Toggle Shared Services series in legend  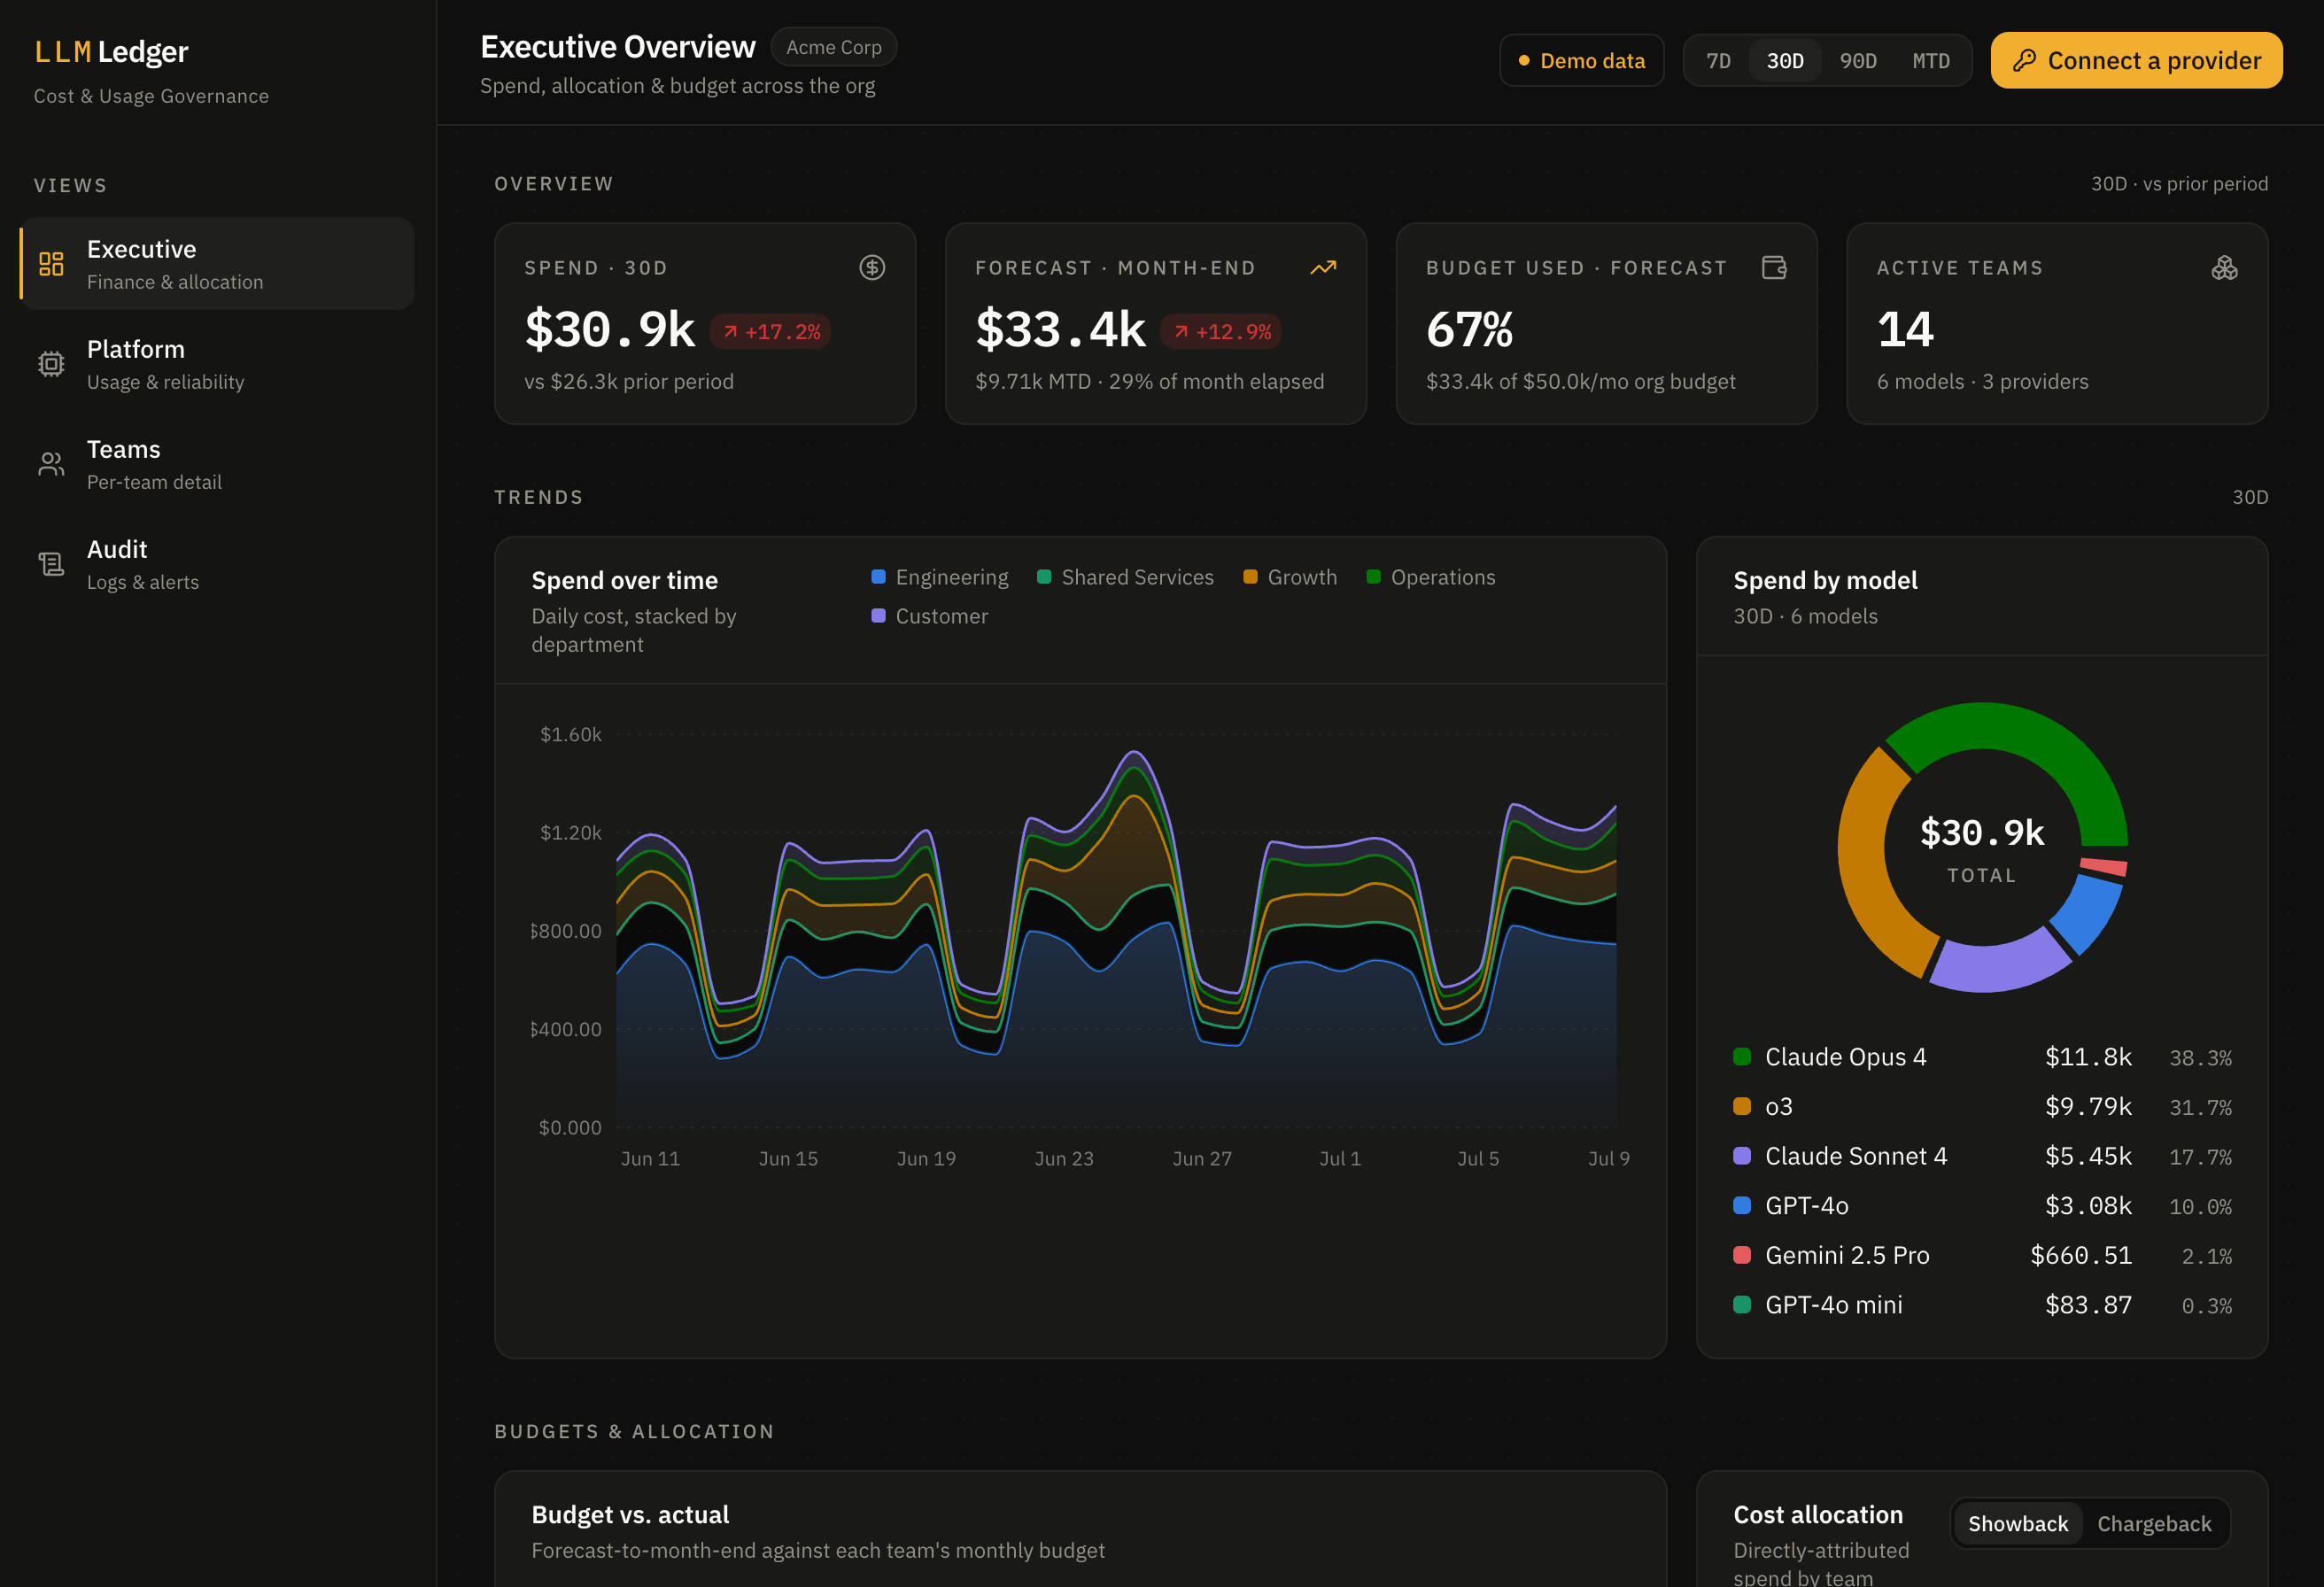tap(1125, 577)
